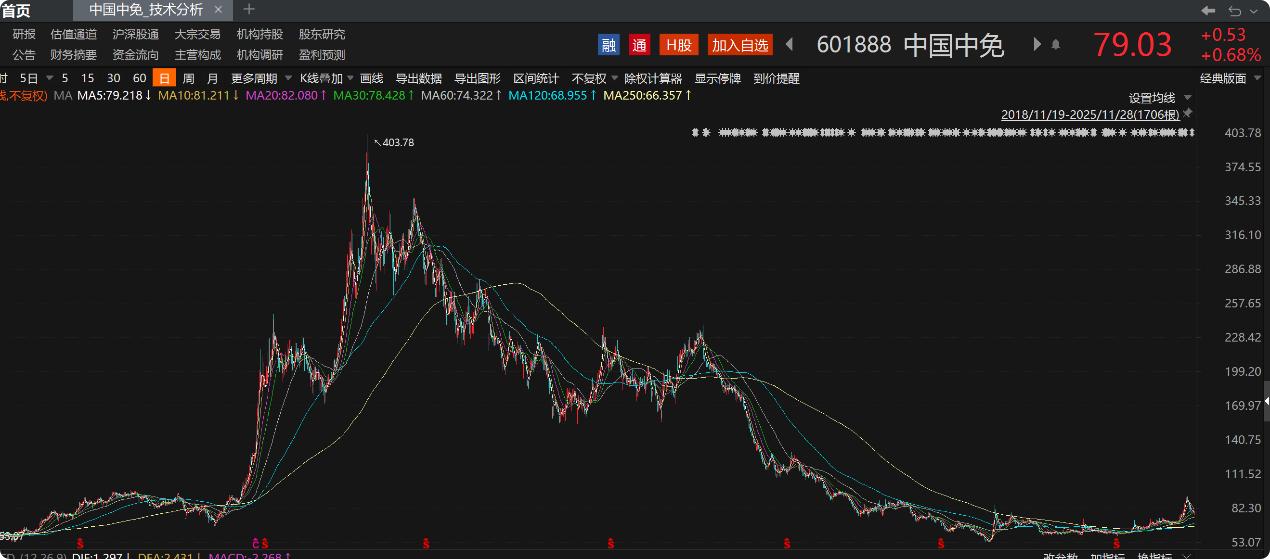This screenshot has height=559, width=1270.
Task: Click the bell price alert icon
Action: click(x=1056, y=45)
